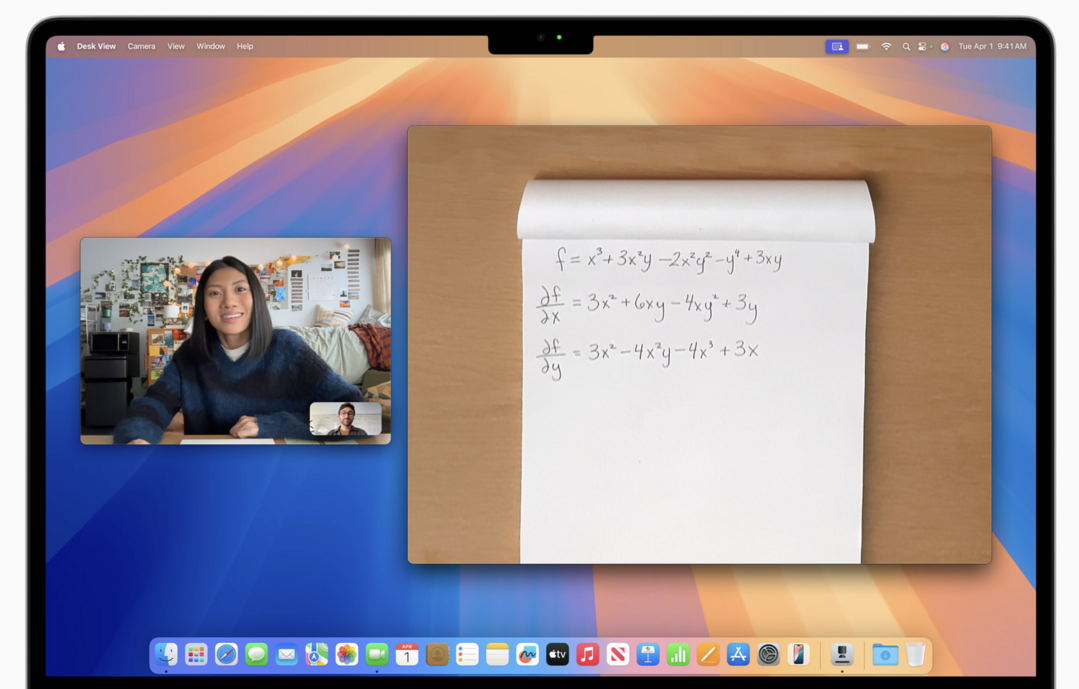Open the Wi-Fi menu

(x=886, y=46)
